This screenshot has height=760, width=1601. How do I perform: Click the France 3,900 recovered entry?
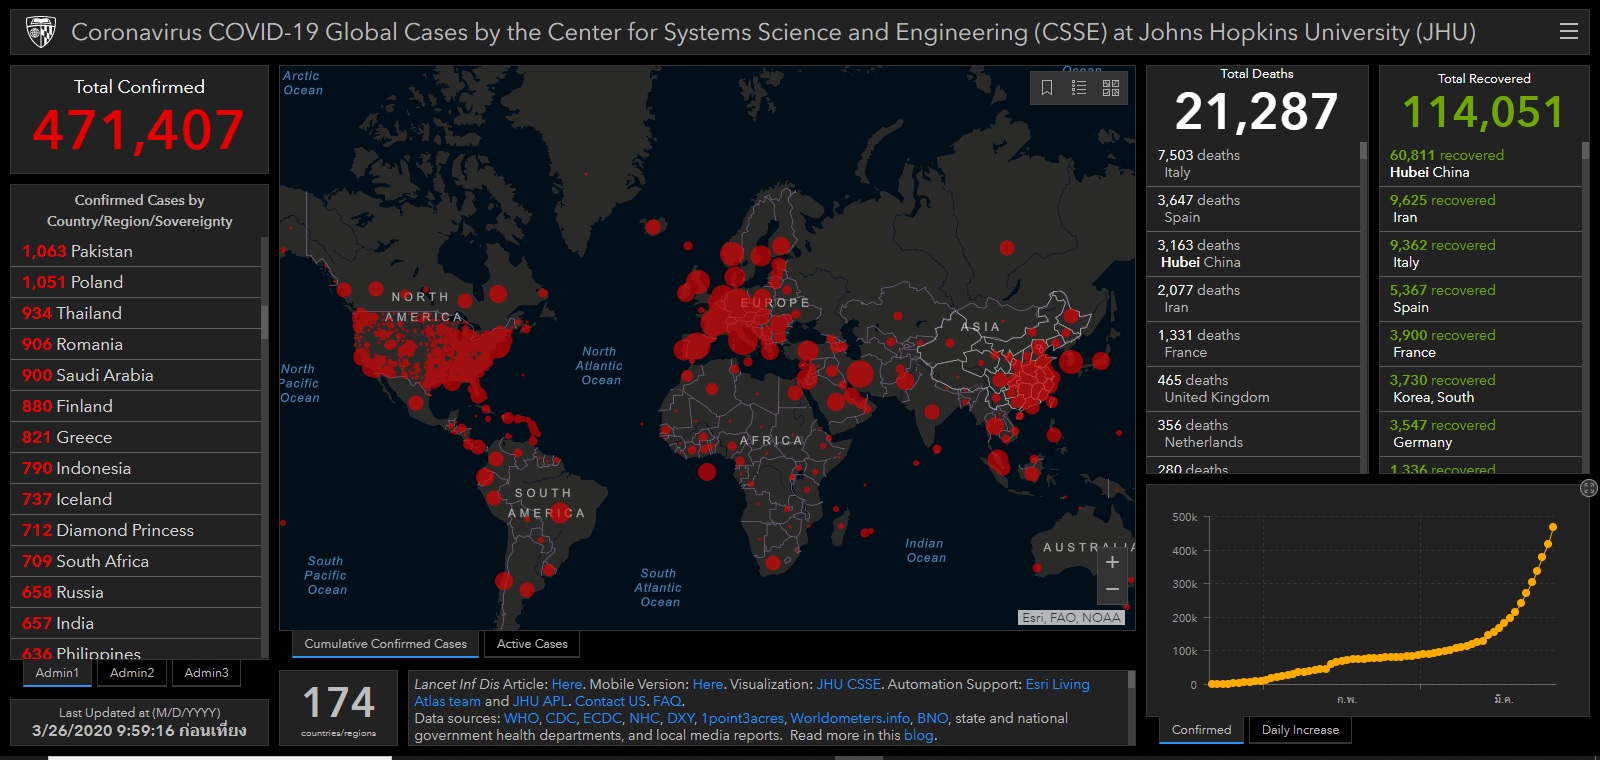[x=1481, y=344]
